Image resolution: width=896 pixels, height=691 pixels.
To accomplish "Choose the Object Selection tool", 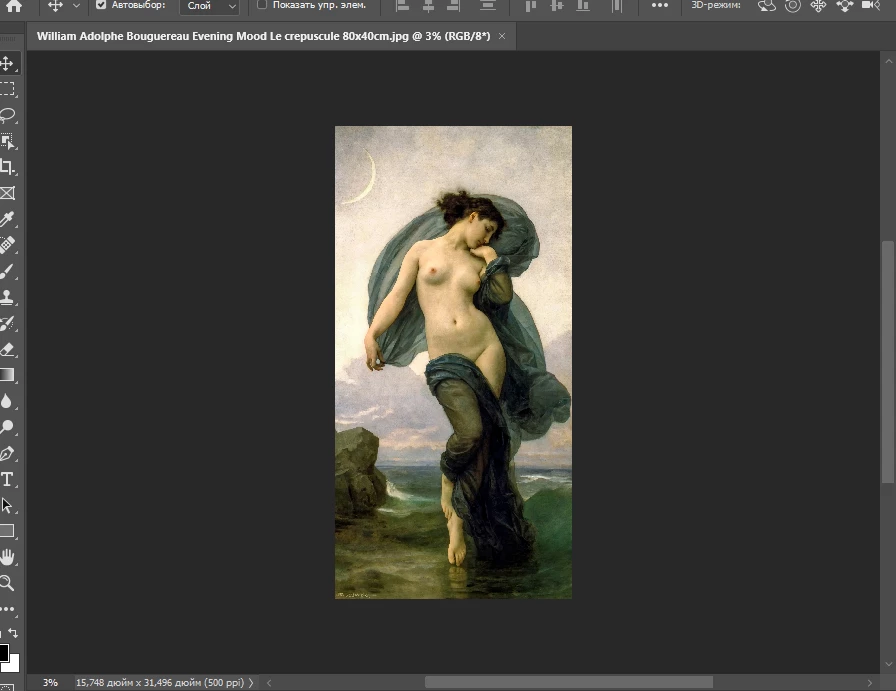I will [7, 141].
